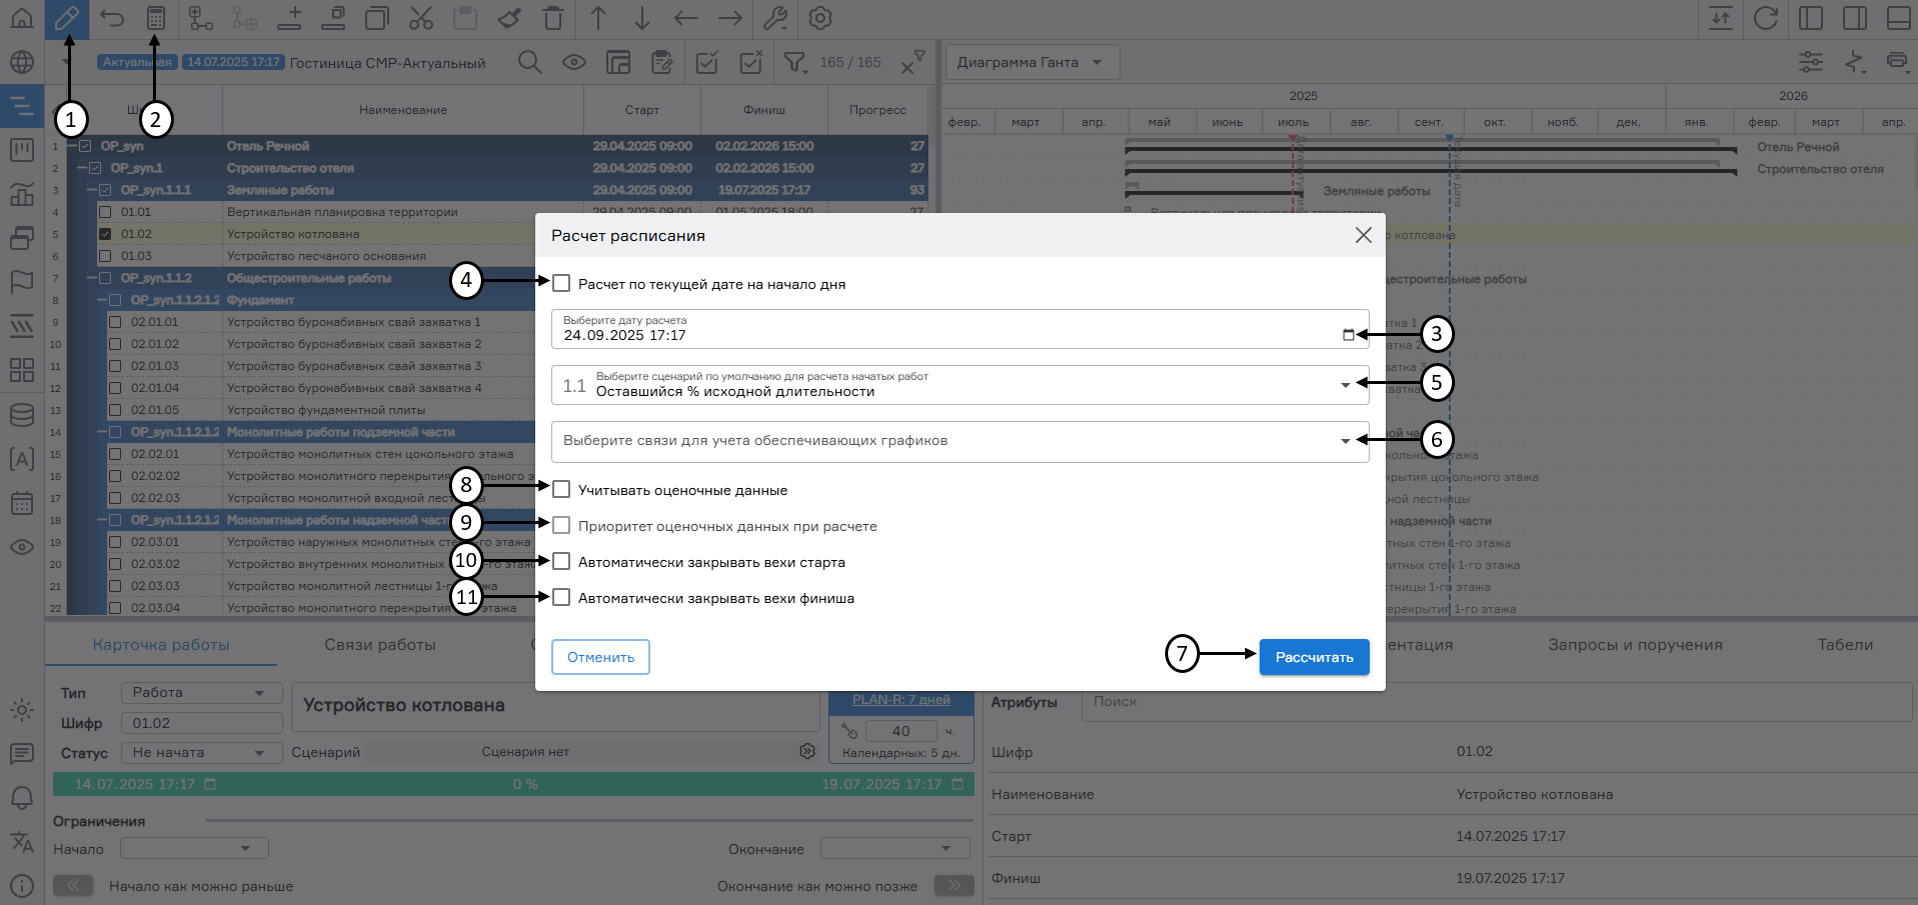Tick 'Автоматически закрывать вехи финиша' checkbox

click(x=562, y=598)
